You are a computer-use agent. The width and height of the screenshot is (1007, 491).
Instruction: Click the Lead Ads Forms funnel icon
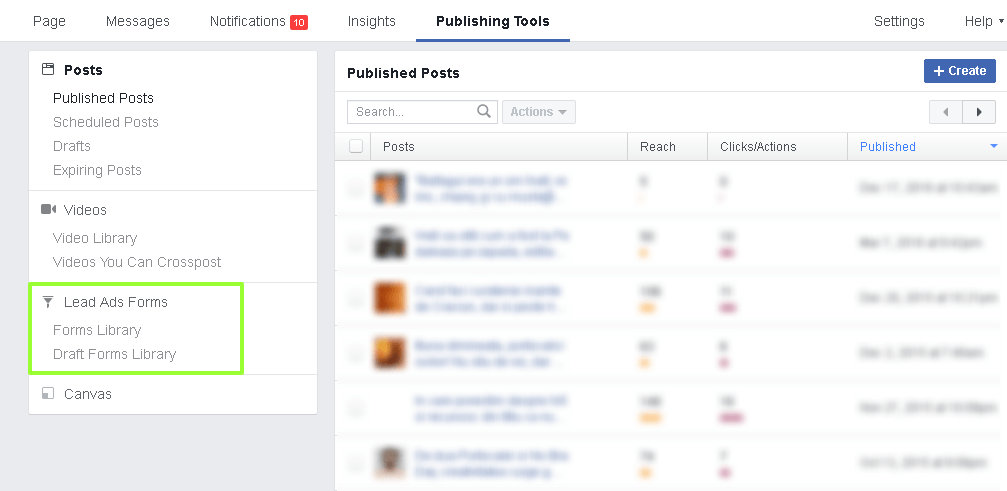47,302
